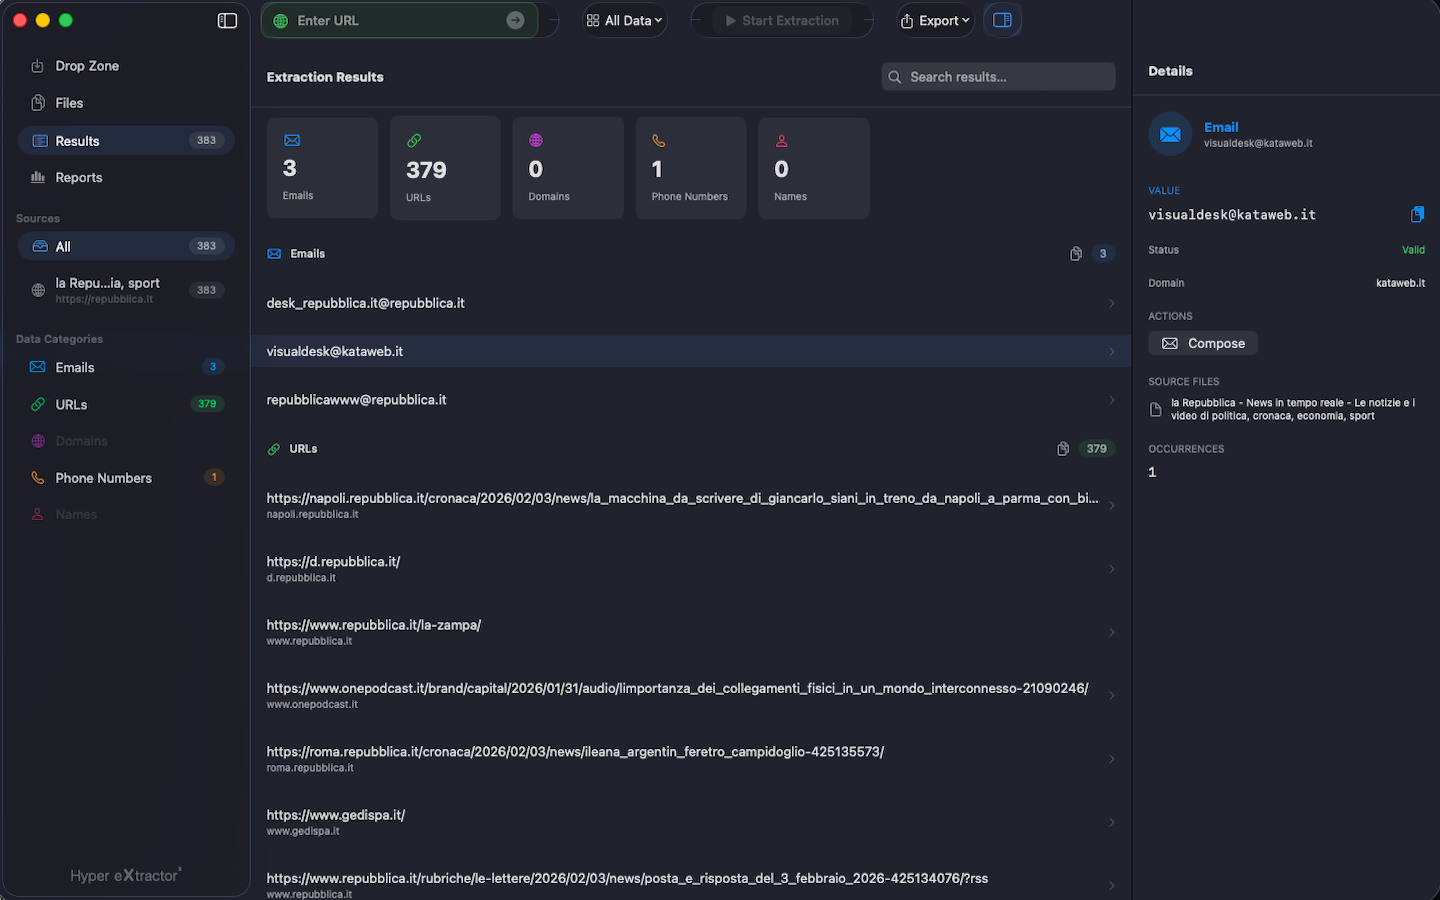Viewport: 1440px width, 900px height.
Task: Open the Export dropdown menu
Action: 935,21
